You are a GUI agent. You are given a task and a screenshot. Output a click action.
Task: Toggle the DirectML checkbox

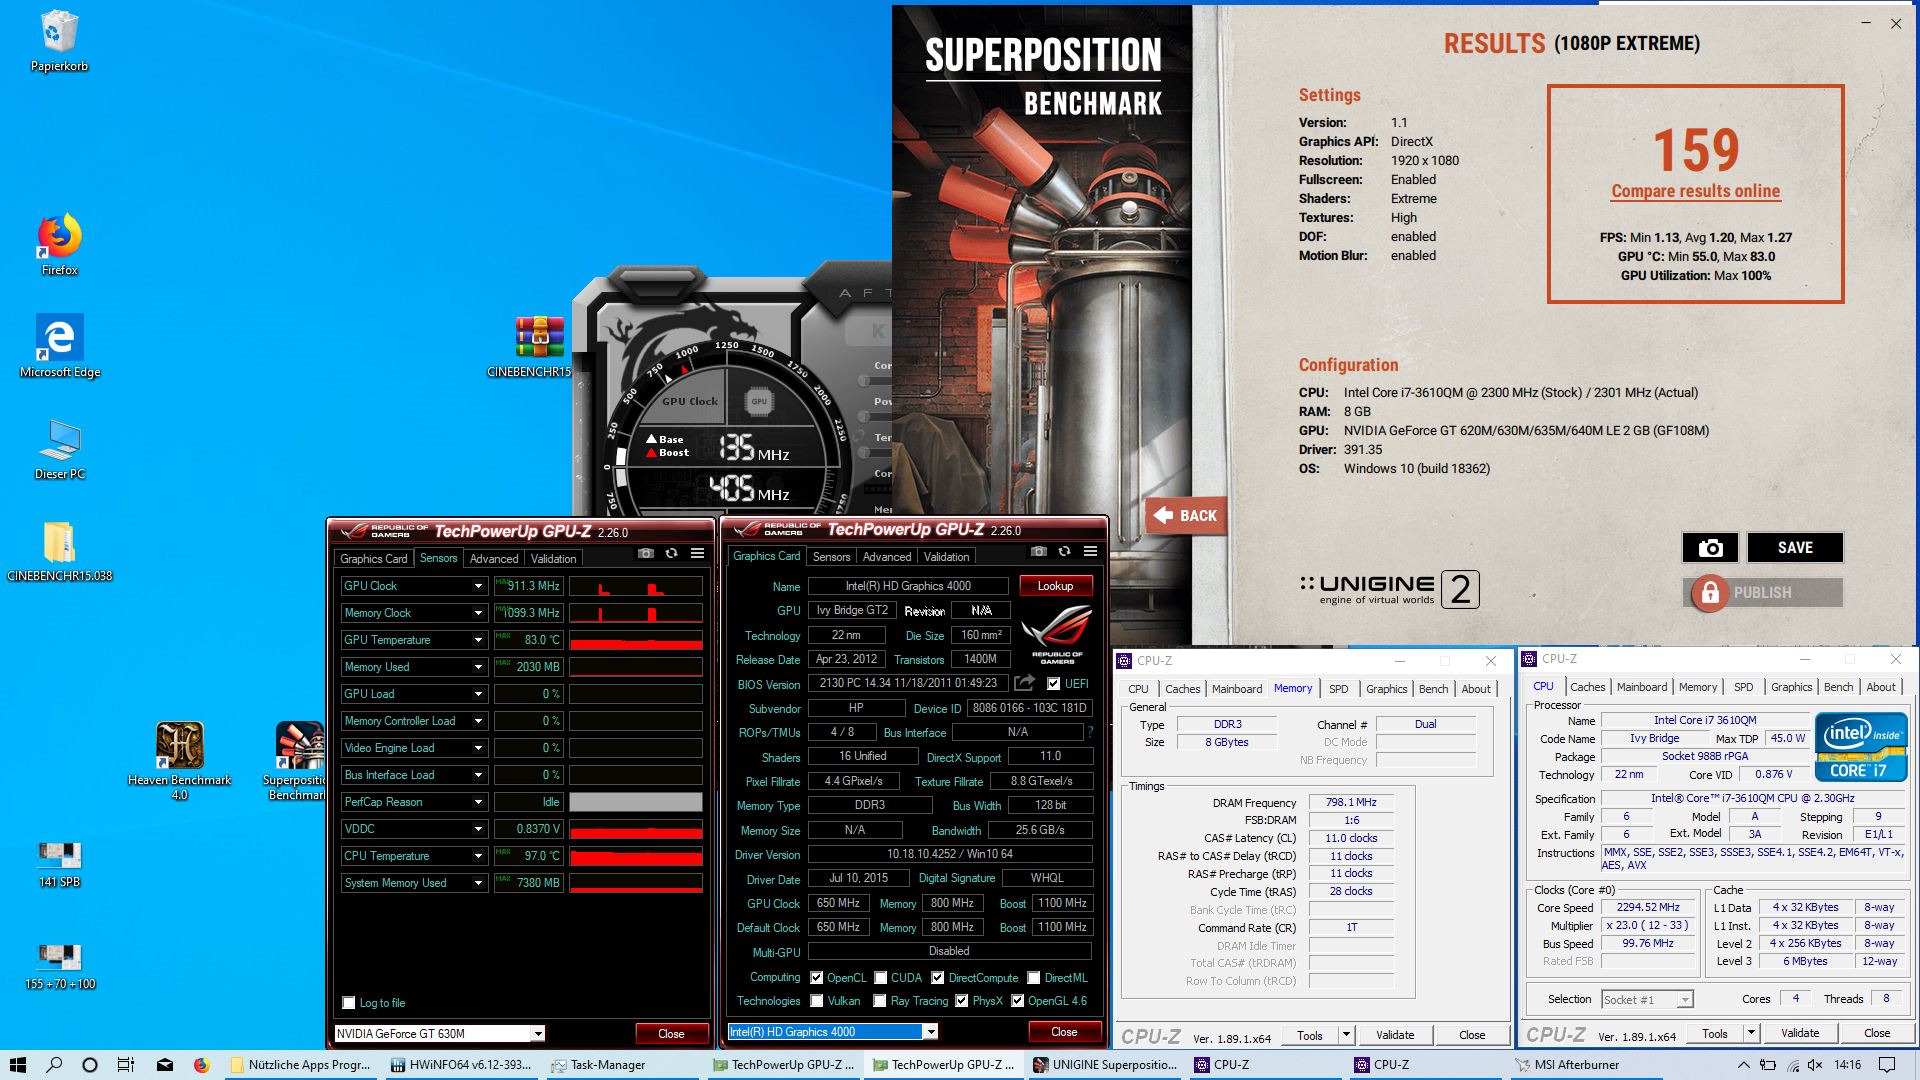tap(1034, 978)
